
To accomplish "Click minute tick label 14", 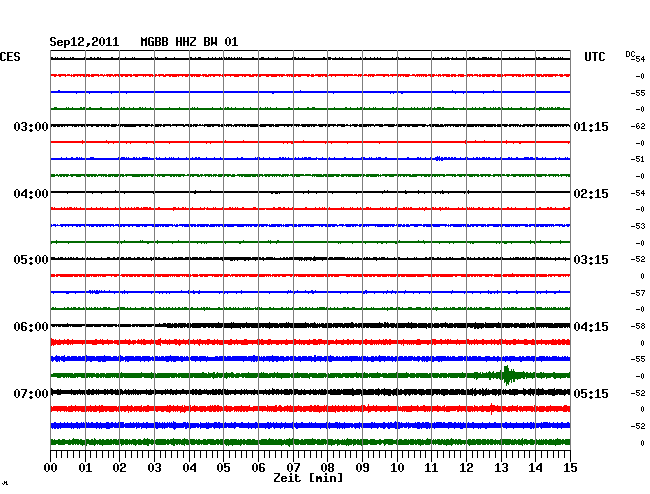I will point(535,468).
